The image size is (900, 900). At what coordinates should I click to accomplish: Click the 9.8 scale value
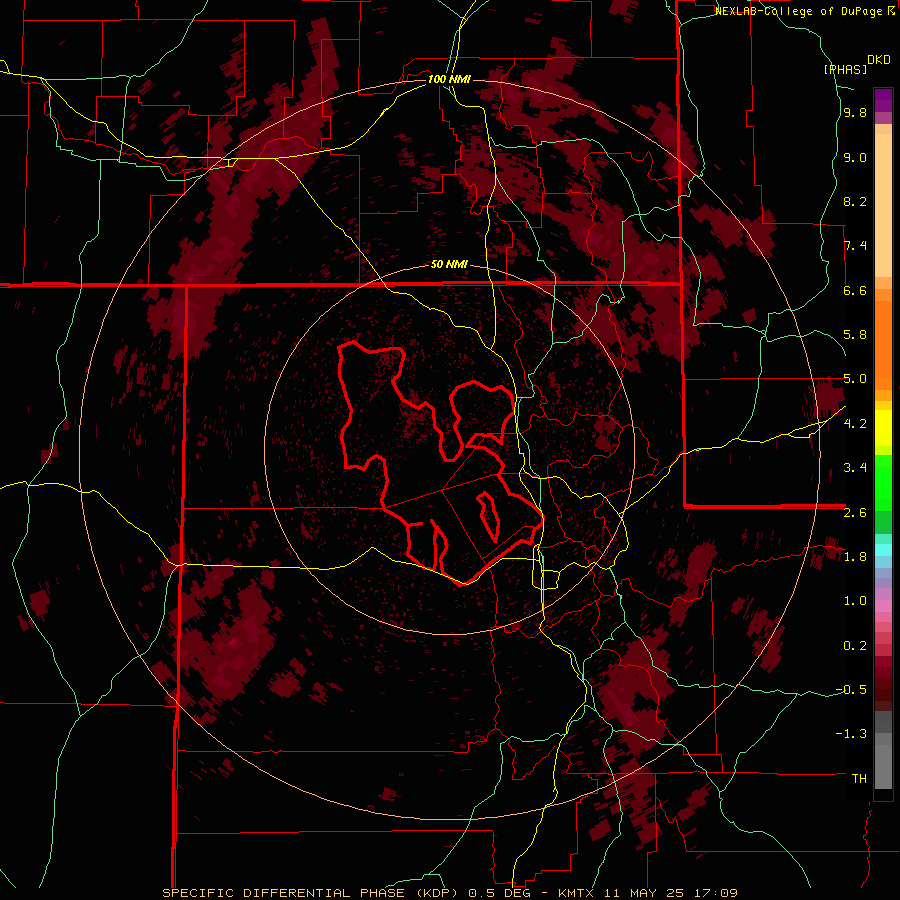[855, 113]
